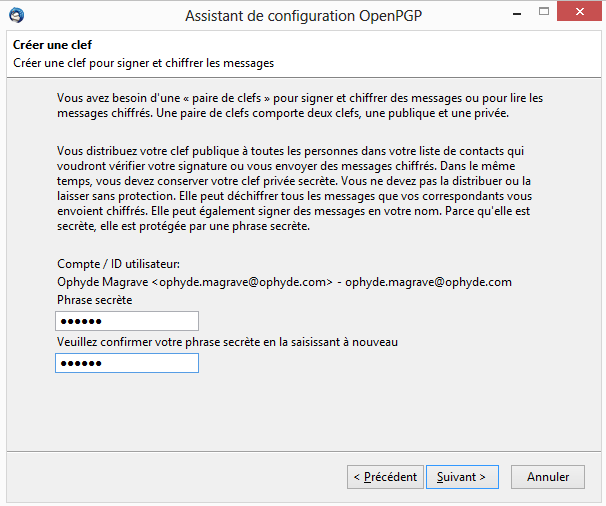Click the Thunderbird icon in the title bar
Image resolution: width=606 pixels, height=506 pixels.
tap(16, 15)
